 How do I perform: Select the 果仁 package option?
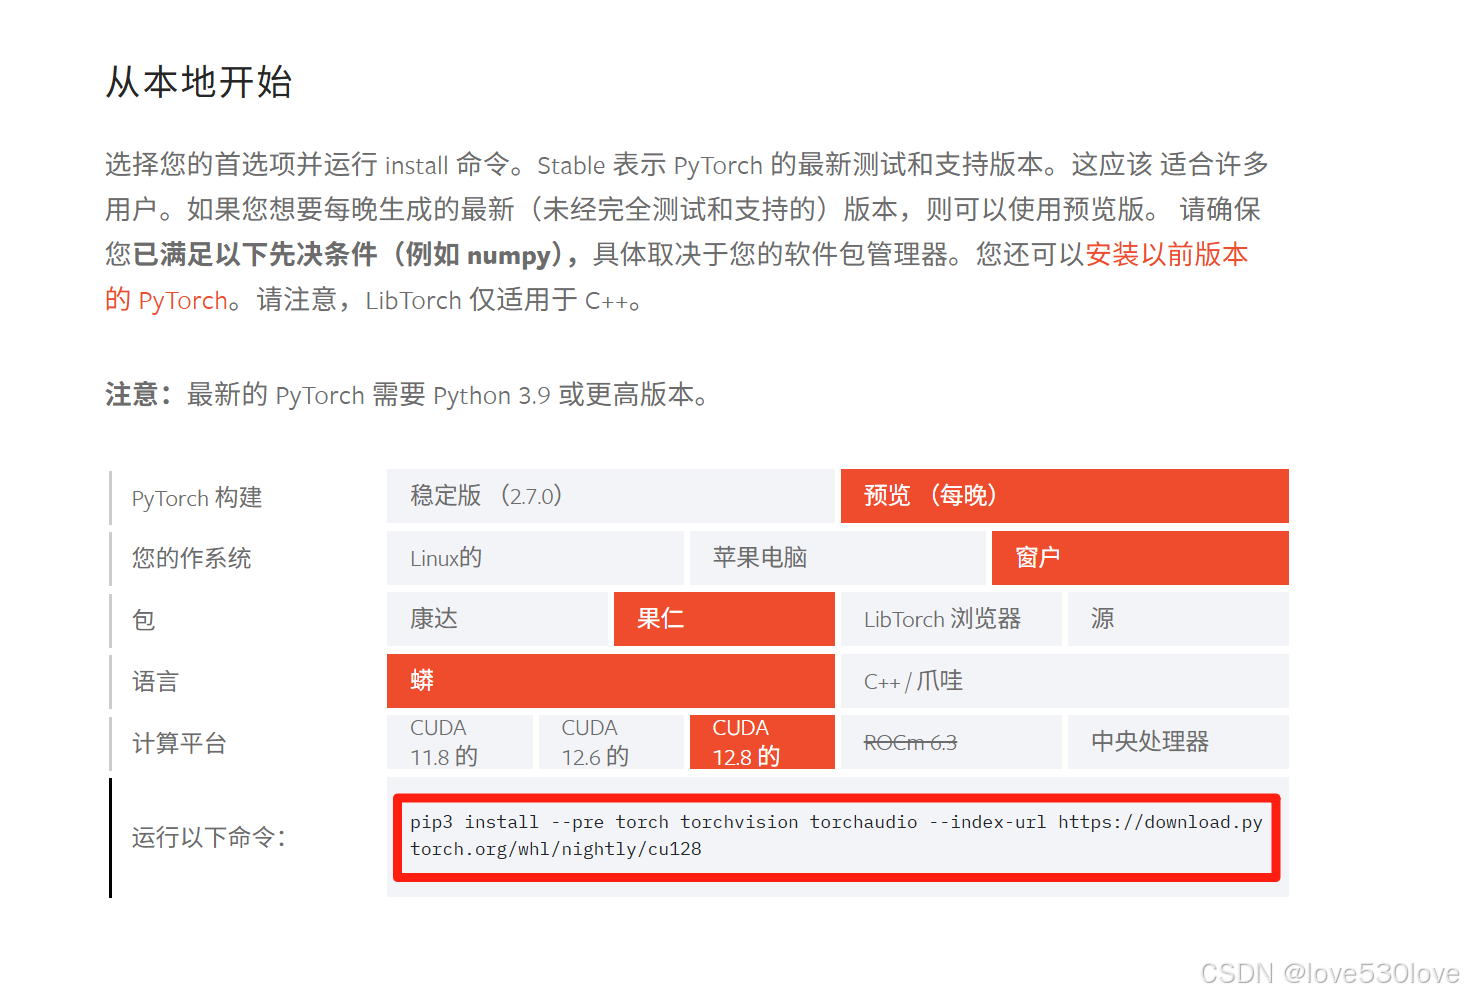coord(724,619)
